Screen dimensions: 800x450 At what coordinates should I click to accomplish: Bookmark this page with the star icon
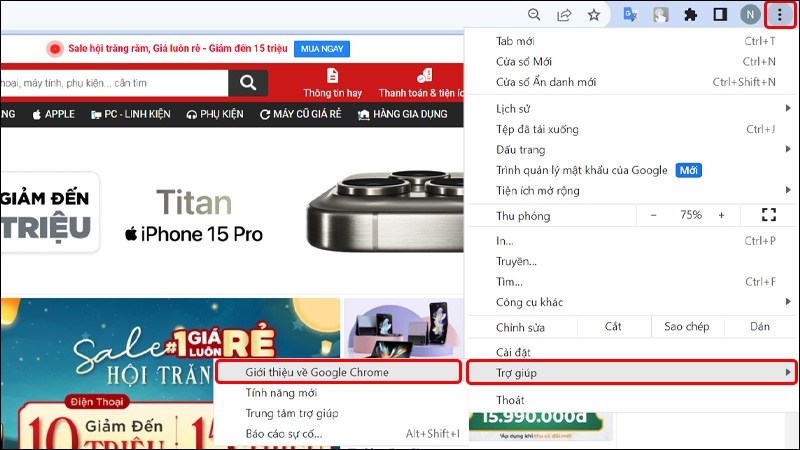[x=593, y=15]
